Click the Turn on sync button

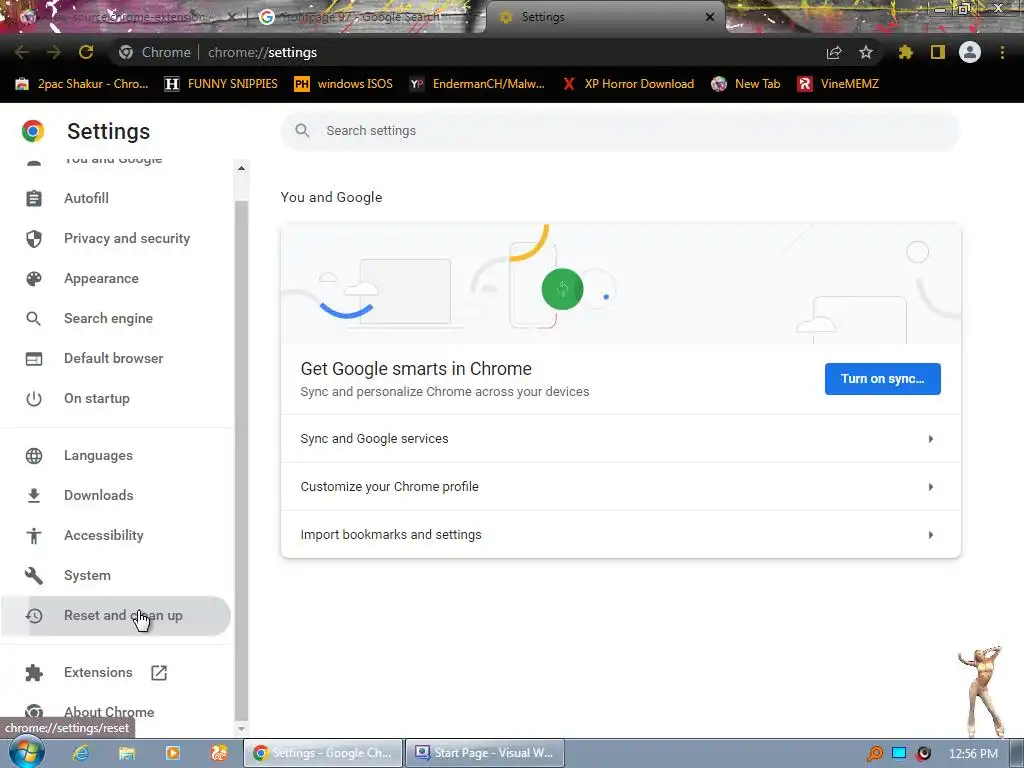click(x=882, y=379)
